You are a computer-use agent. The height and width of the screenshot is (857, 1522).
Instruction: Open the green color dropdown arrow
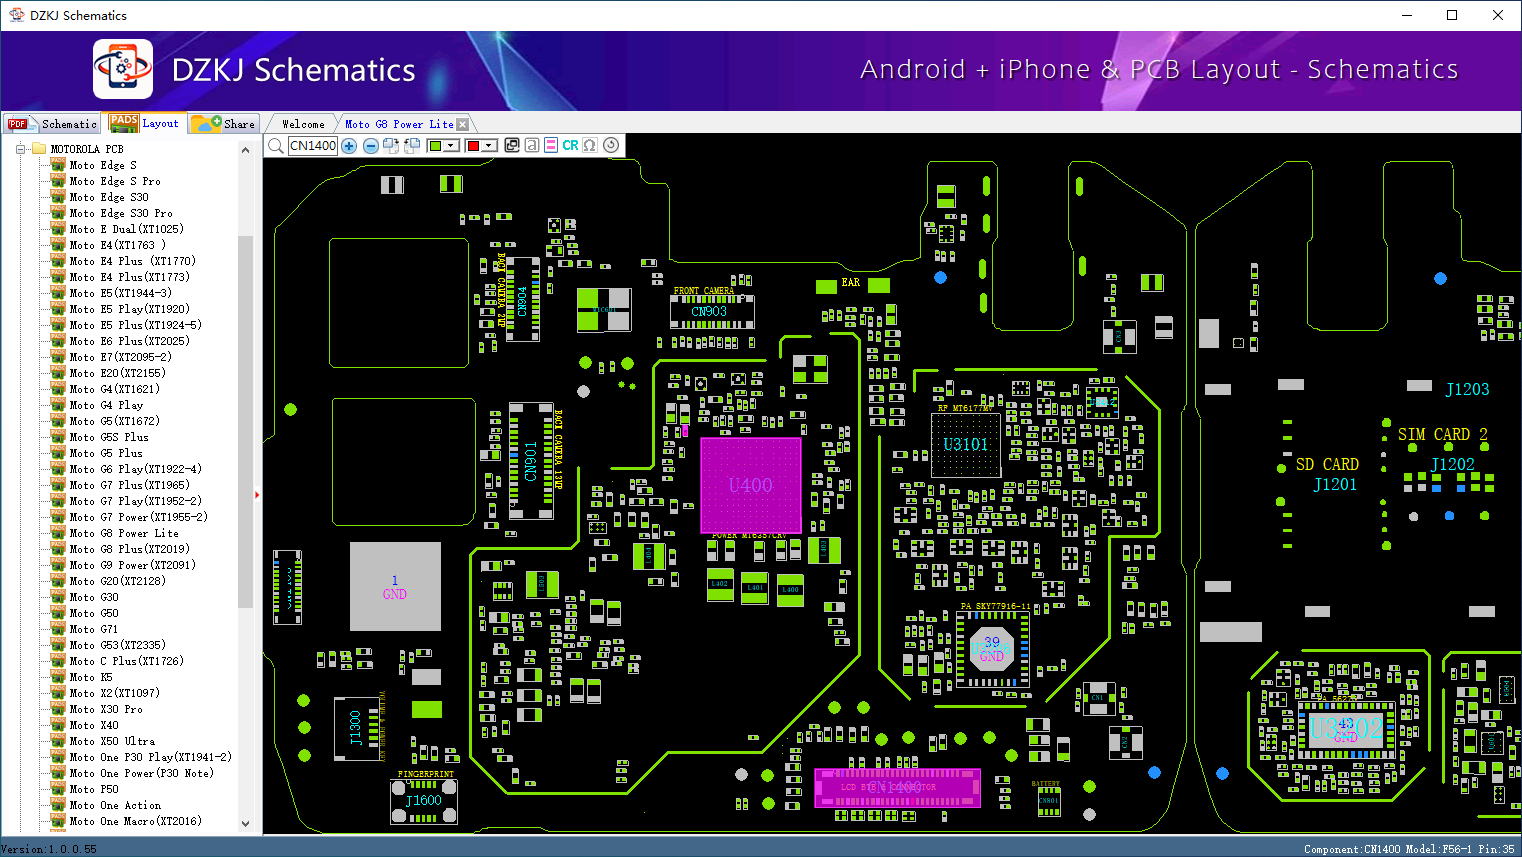pos(451,146)
